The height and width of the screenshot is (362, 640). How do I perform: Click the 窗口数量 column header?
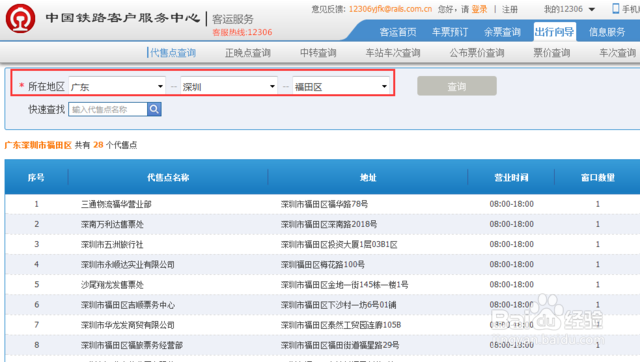coord(598,178)
